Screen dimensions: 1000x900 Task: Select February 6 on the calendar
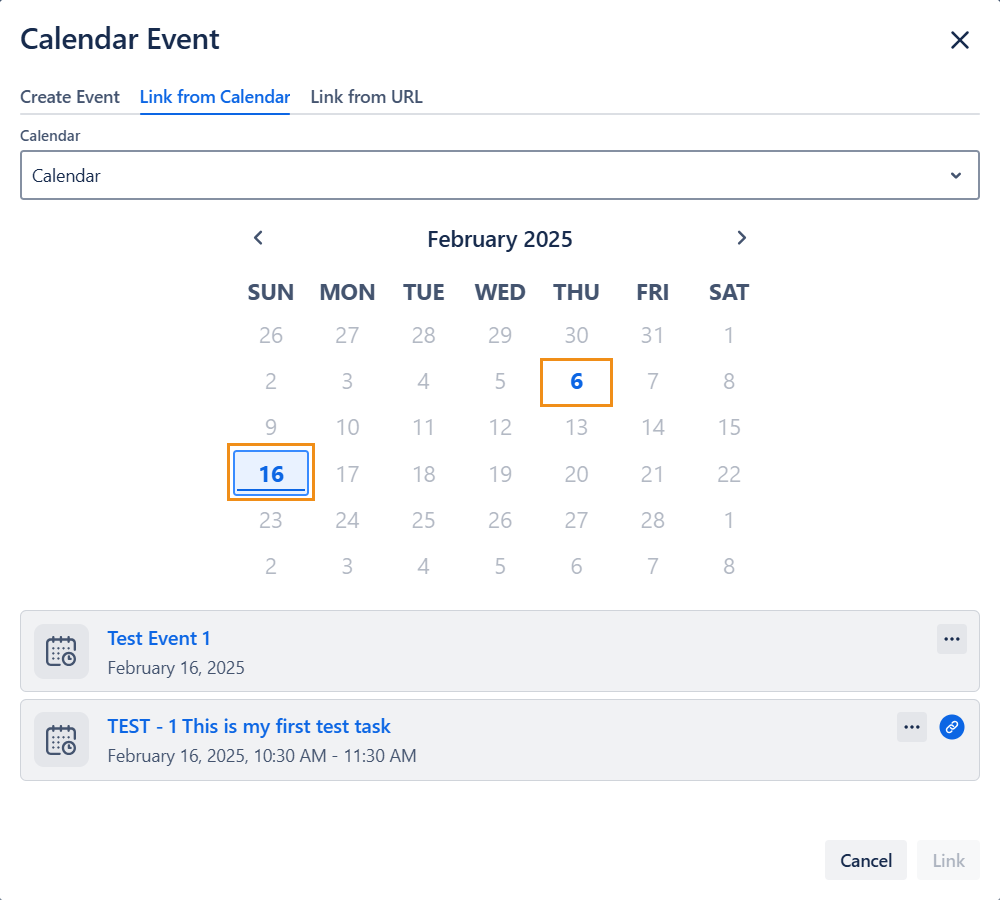click(576, 382)
